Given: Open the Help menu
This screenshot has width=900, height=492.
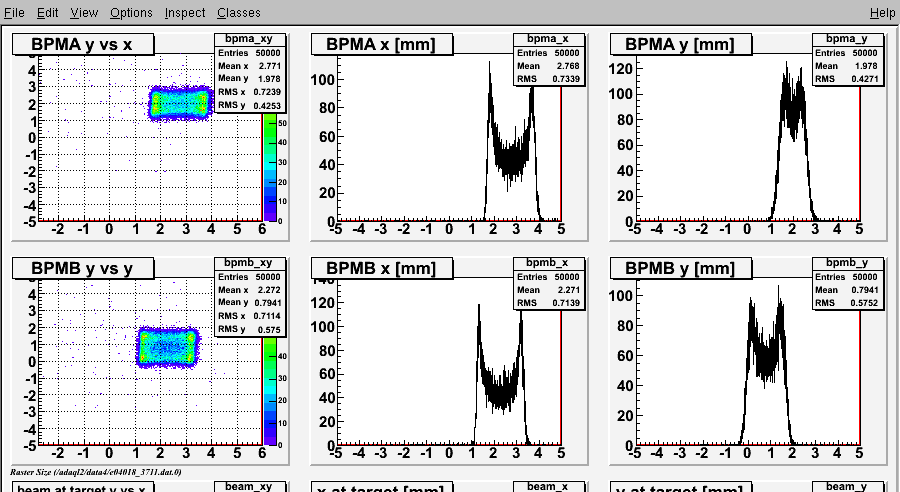Looking at the screenshot, I should pyautogui.click(x=882, y=12).
